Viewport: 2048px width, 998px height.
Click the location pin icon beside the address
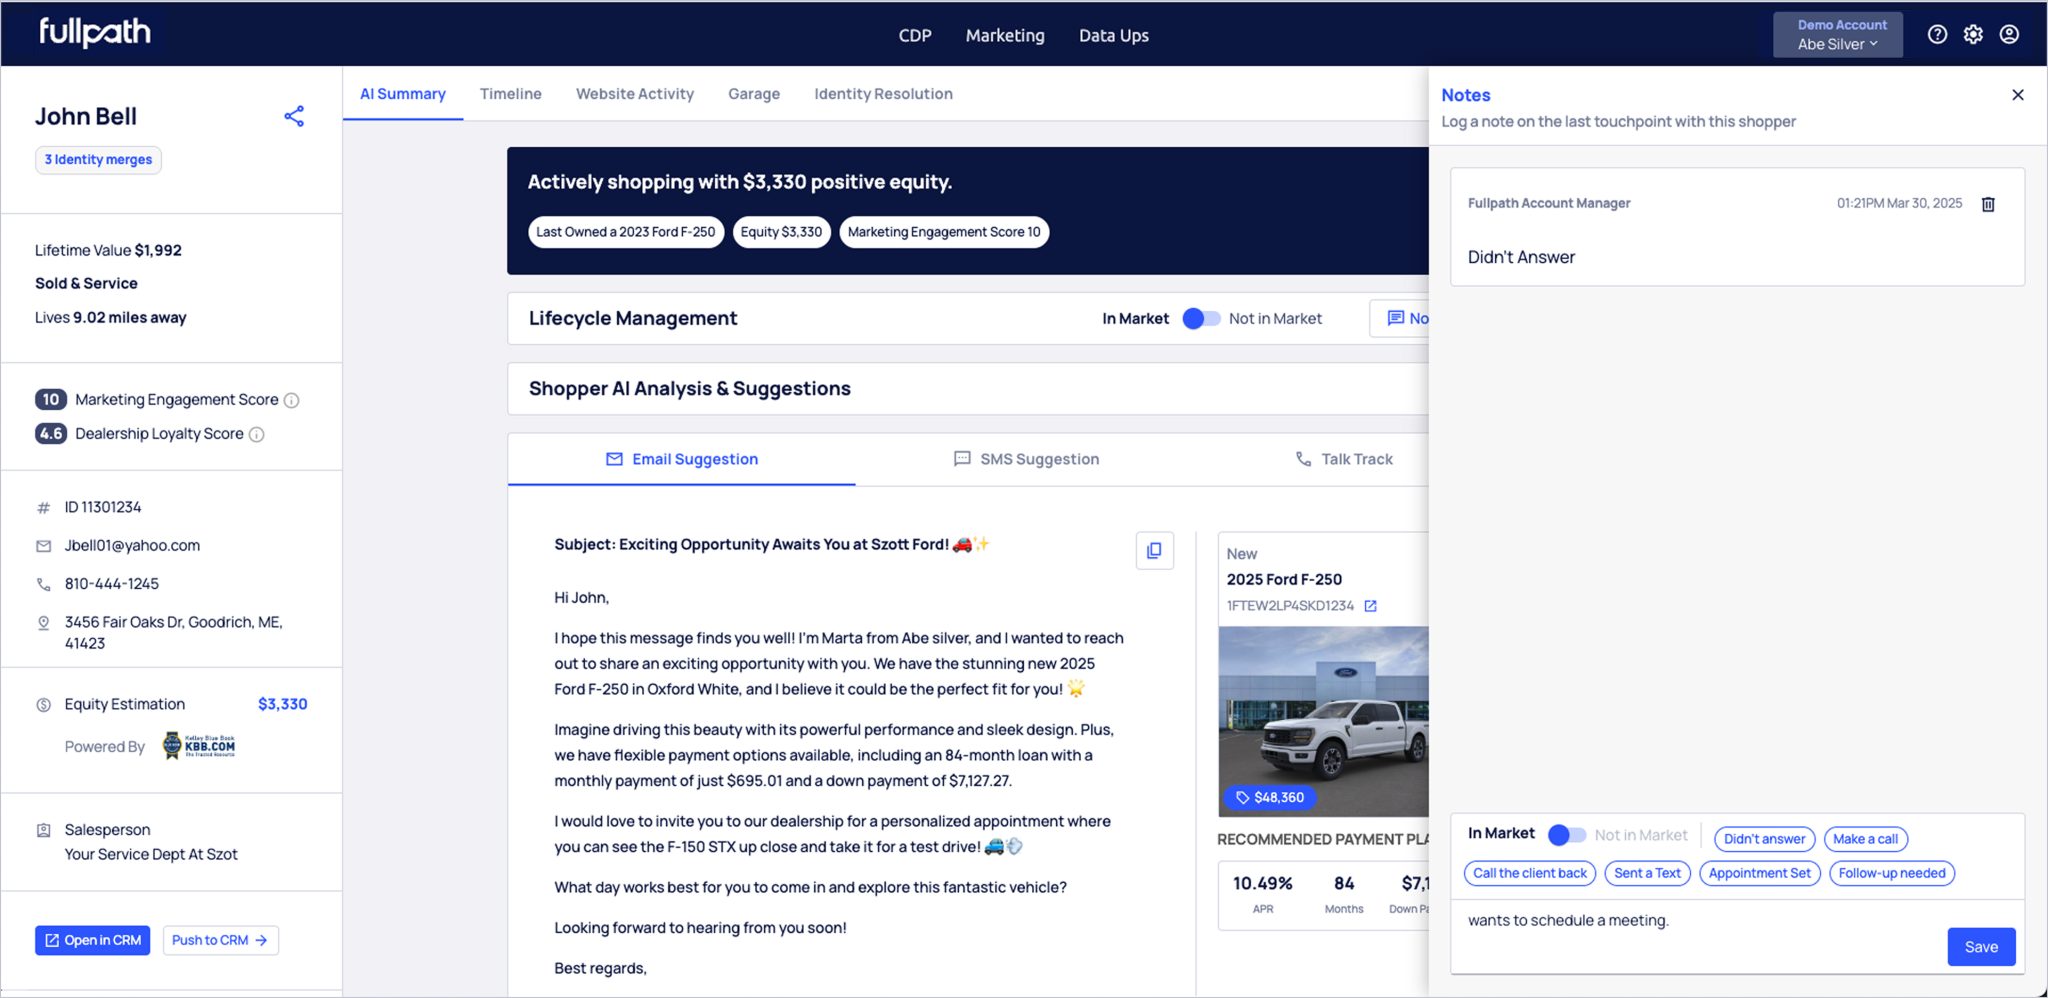pos(44,623)
